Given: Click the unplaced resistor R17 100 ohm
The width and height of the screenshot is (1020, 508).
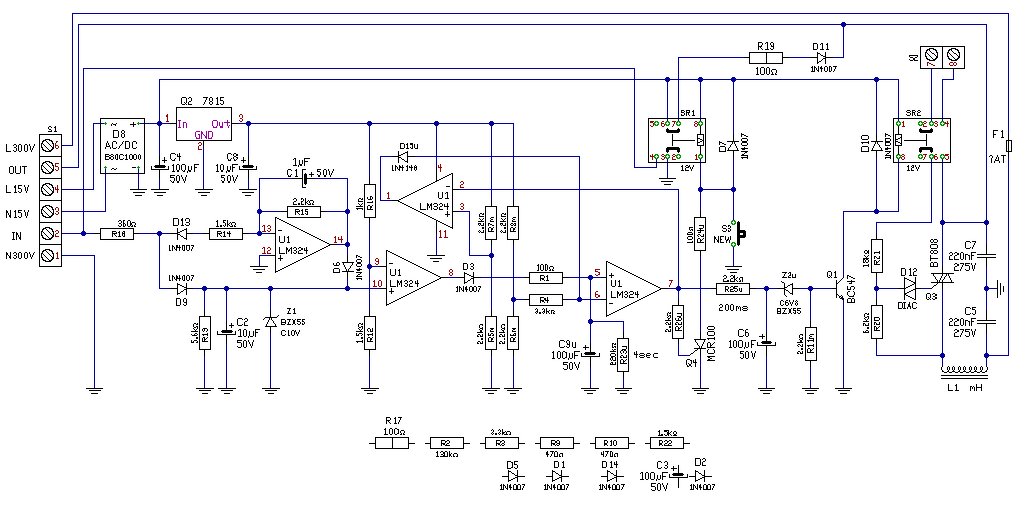Looking at the screenshot, I should coord(391,442).
